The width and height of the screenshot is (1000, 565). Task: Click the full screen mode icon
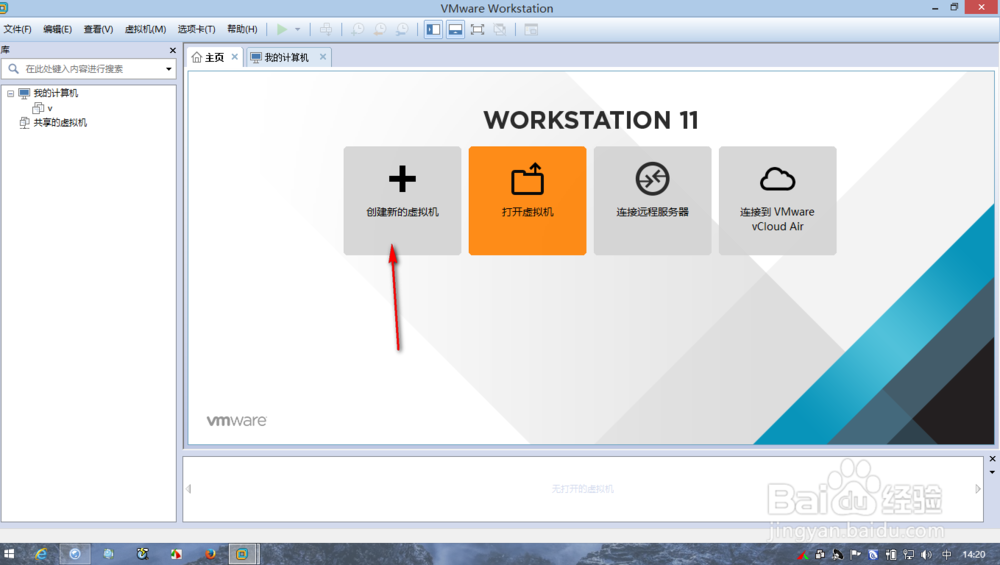coord(477,29)
